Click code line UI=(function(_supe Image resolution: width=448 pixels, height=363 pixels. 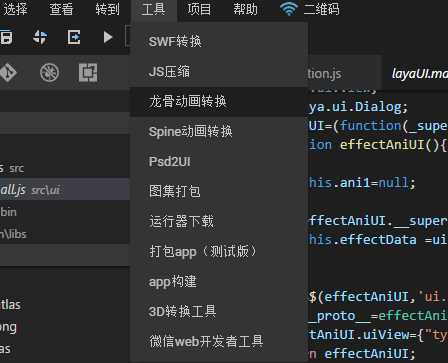[x=378, y=126]
